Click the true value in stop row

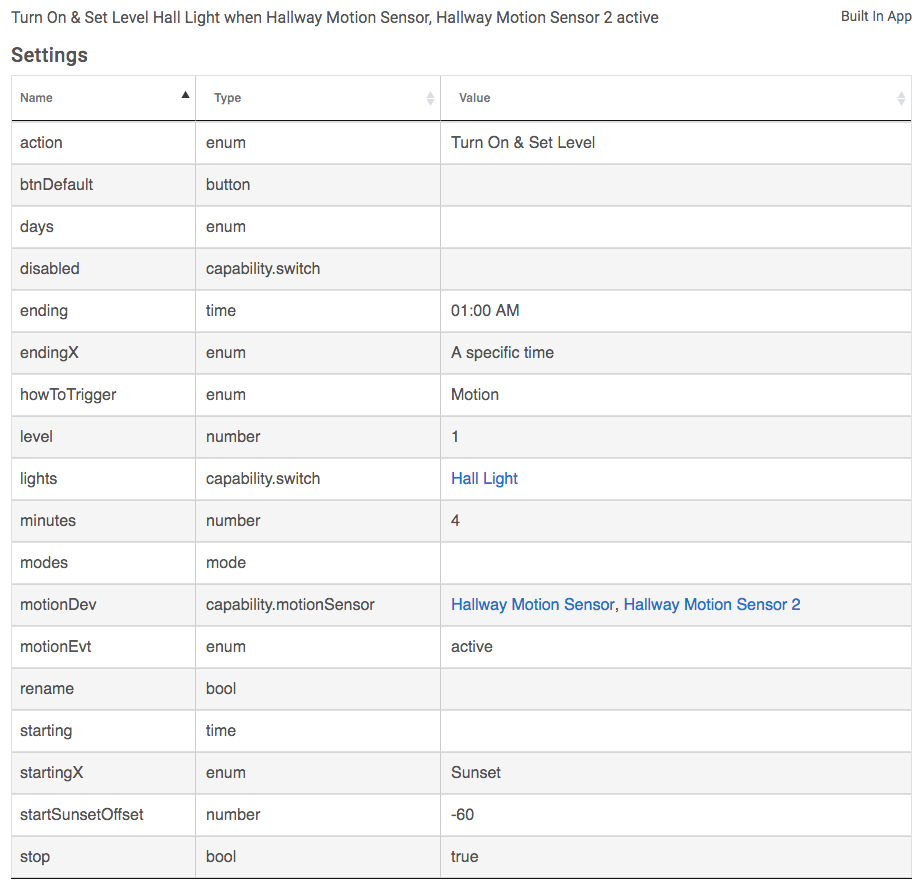[x=465, y=856]
